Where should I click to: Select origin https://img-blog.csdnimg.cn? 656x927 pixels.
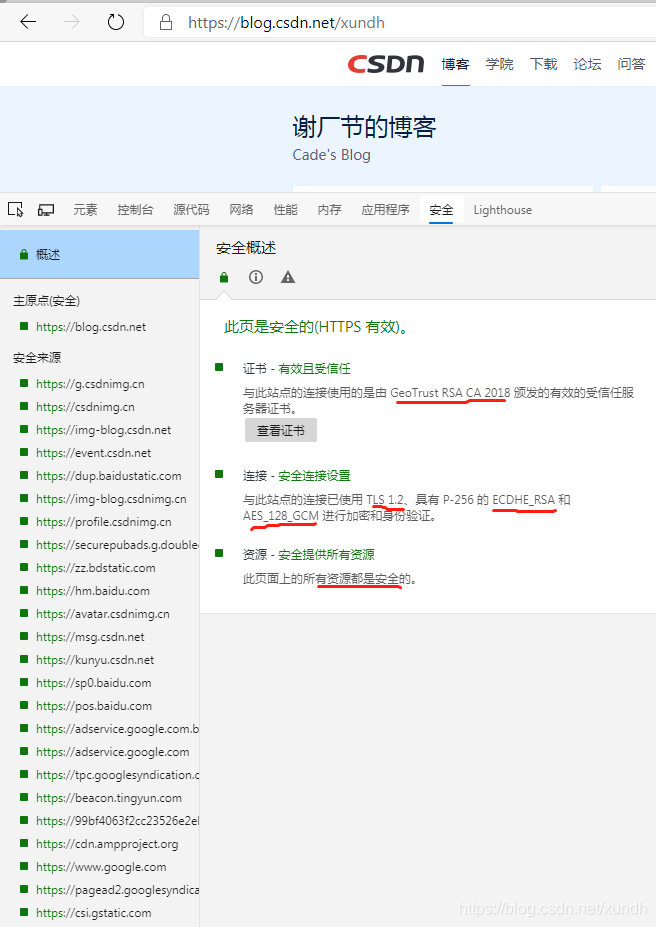click(x=111, y=499)
